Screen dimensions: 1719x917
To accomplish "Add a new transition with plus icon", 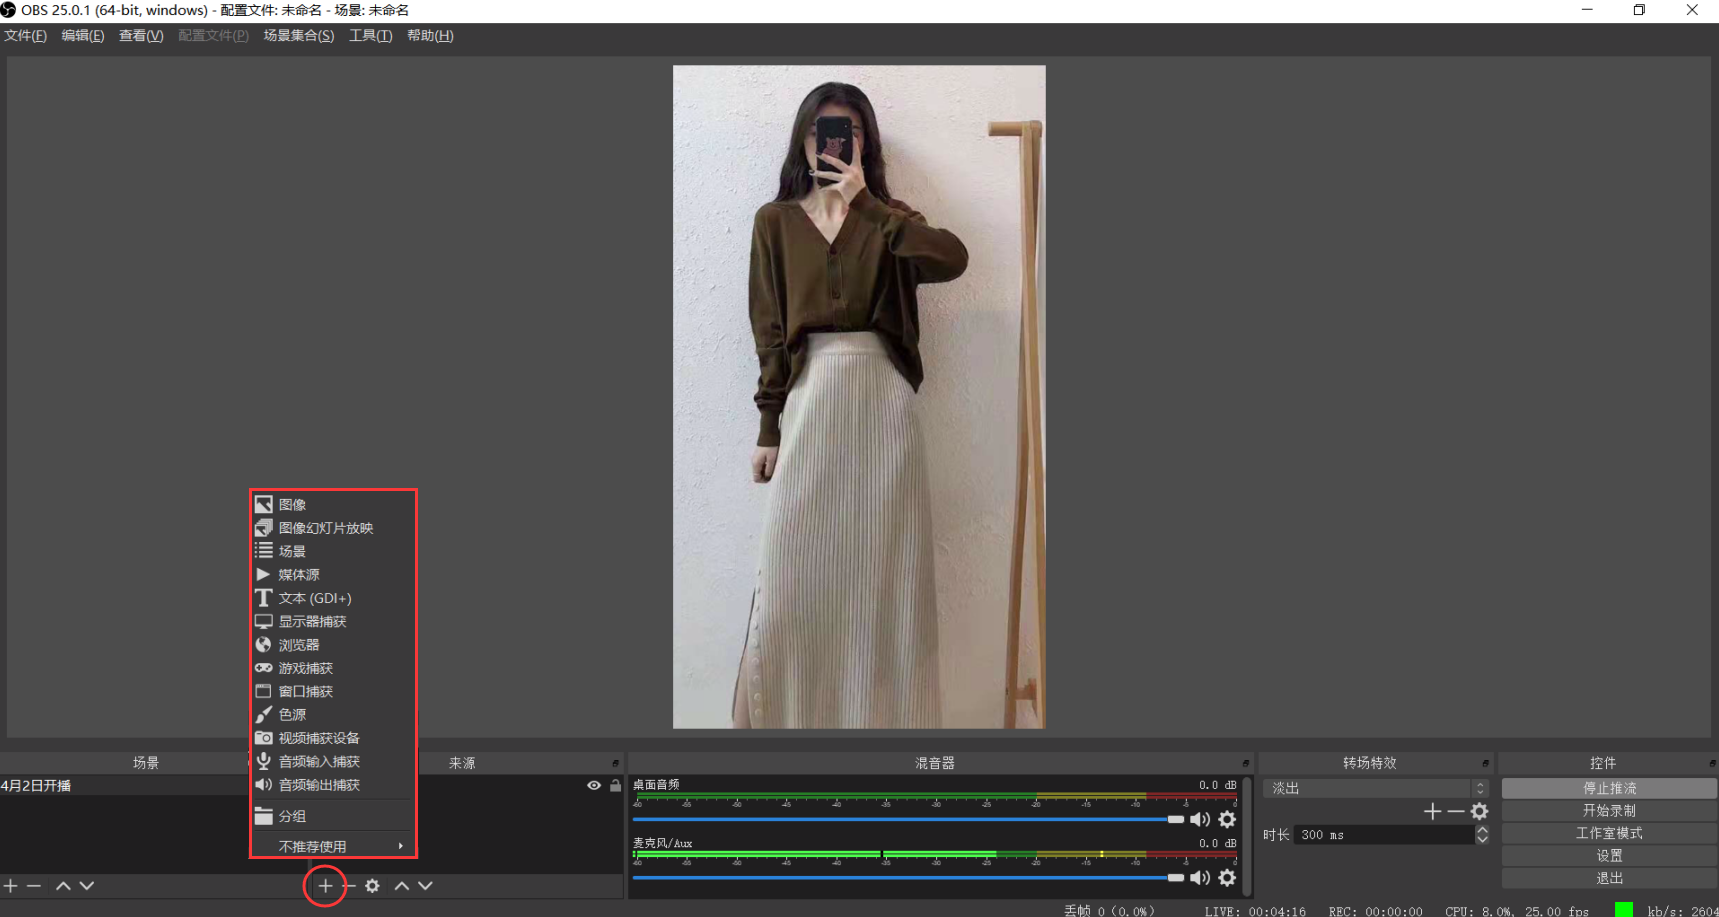I will pyautogui.click(x=1432, y=811).
